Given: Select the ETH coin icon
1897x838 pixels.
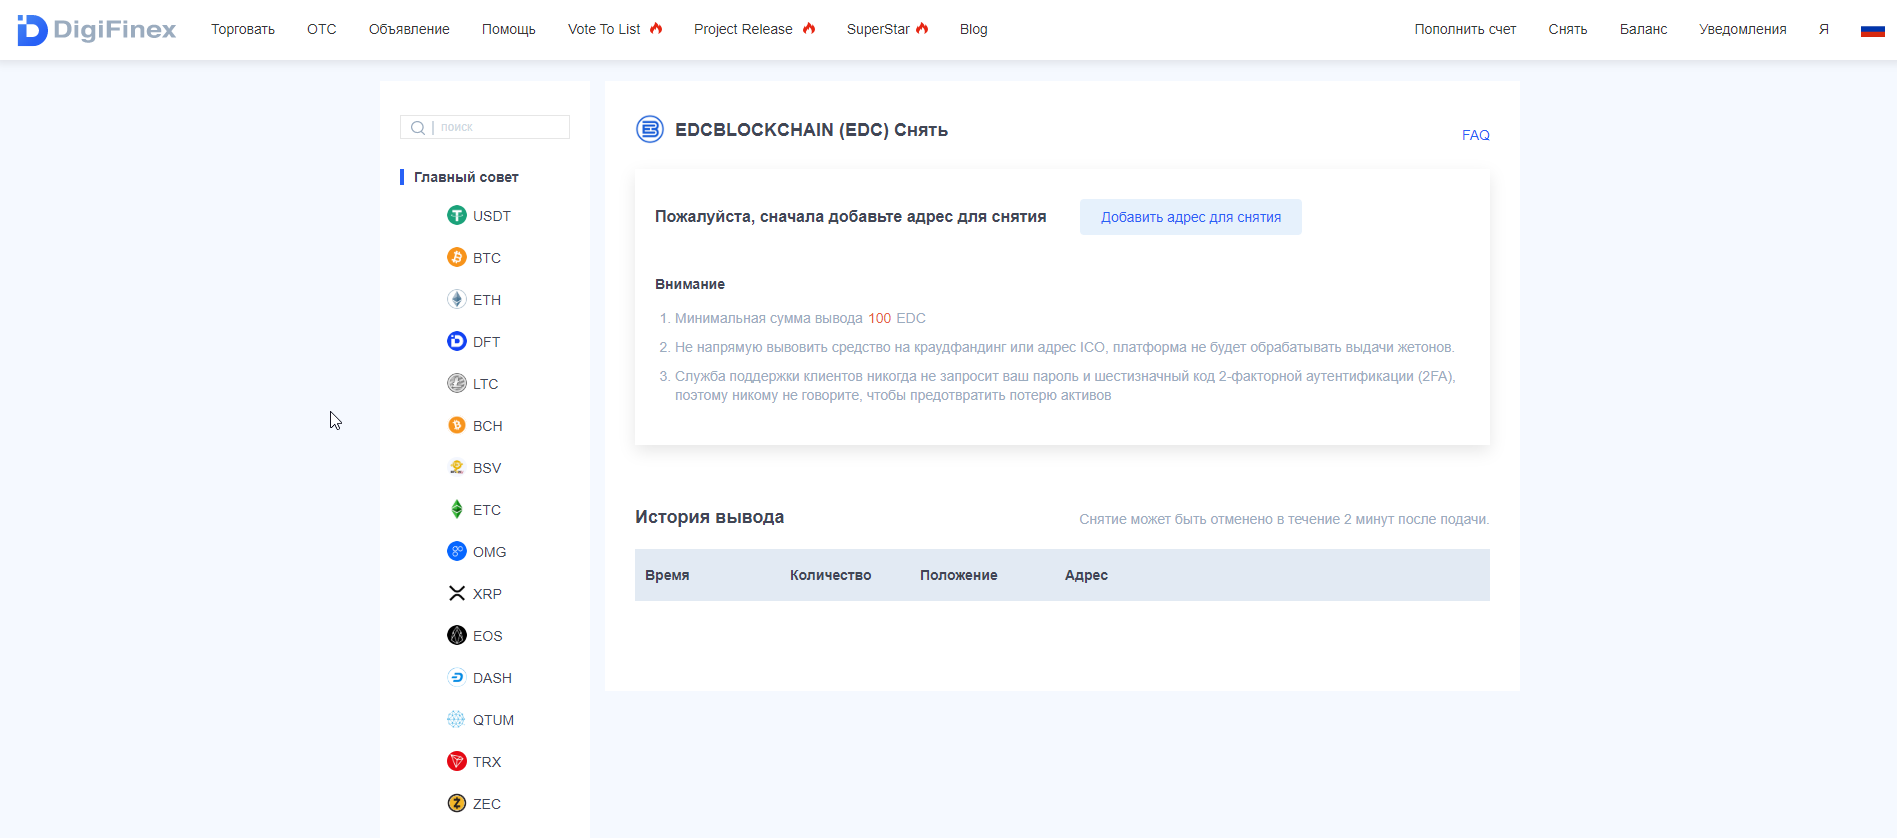Looking at the screenshot, I should click(457, 299).
